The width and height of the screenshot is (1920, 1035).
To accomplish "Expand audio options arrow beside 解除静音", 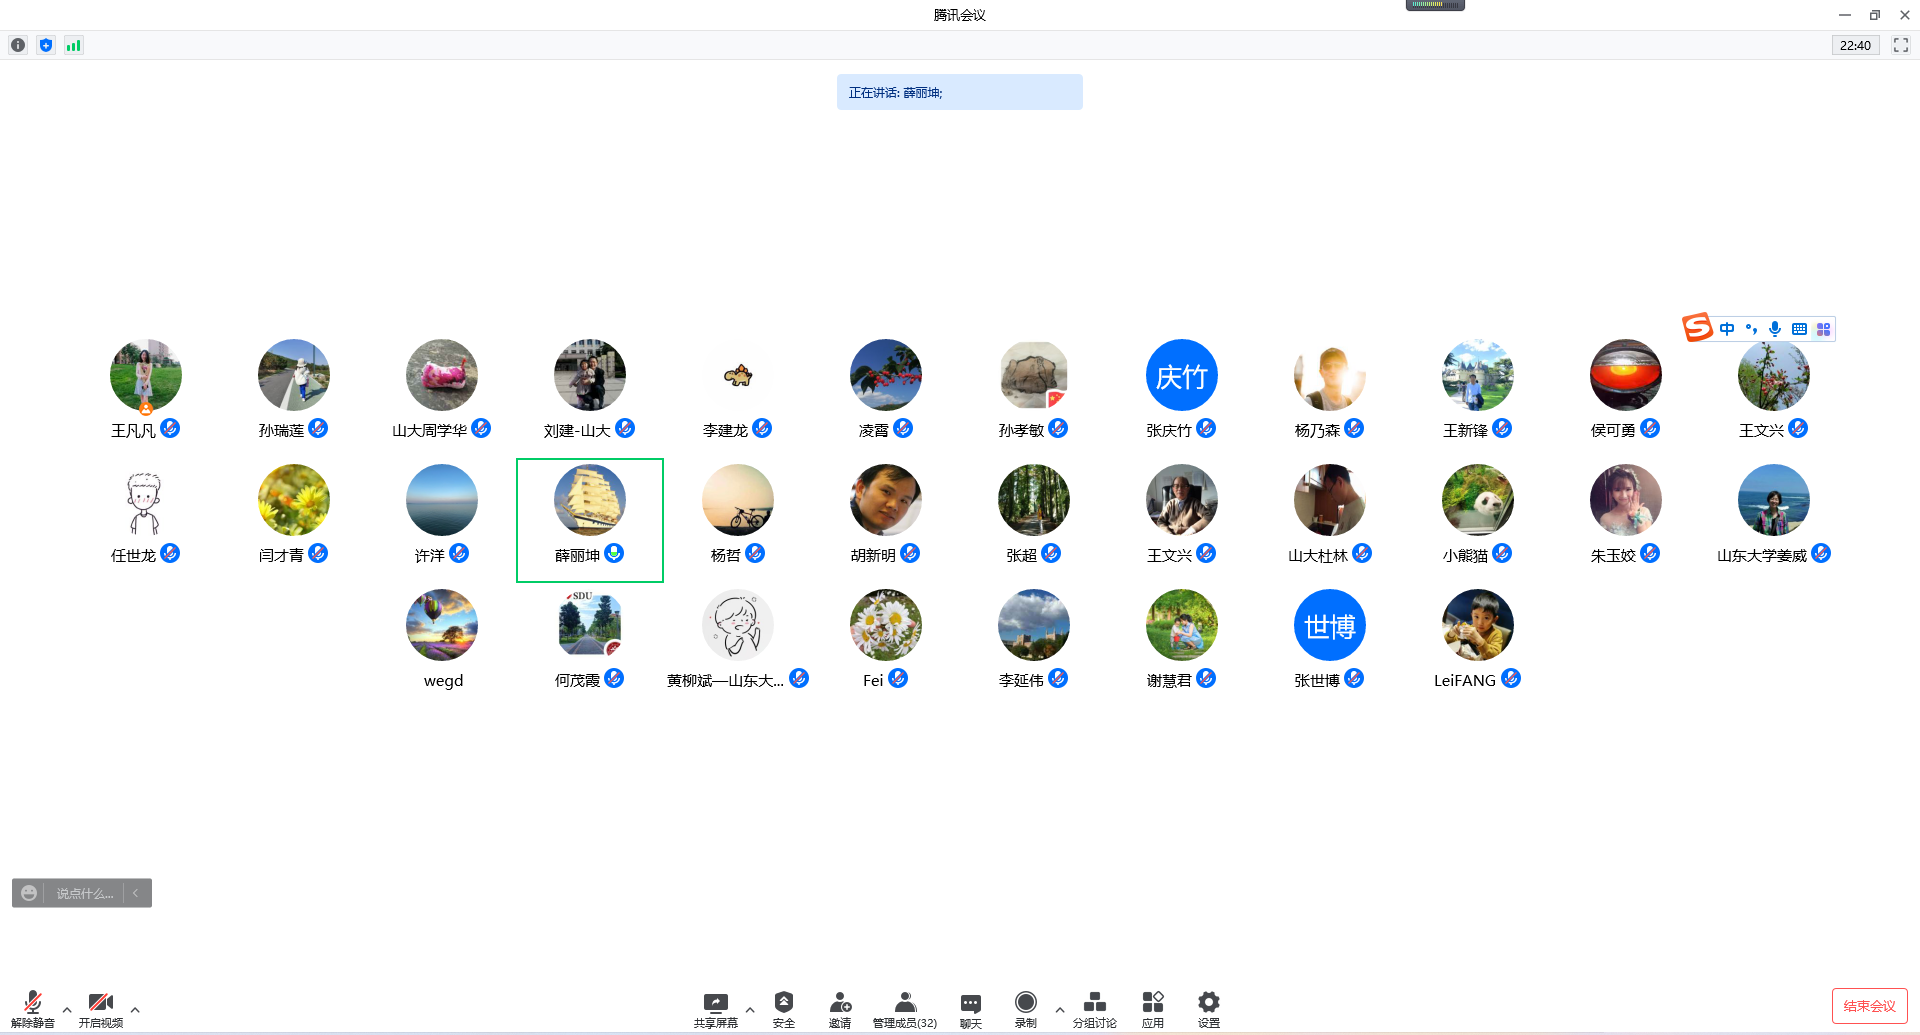I will pyautogui.click(x=67, y=1010).
